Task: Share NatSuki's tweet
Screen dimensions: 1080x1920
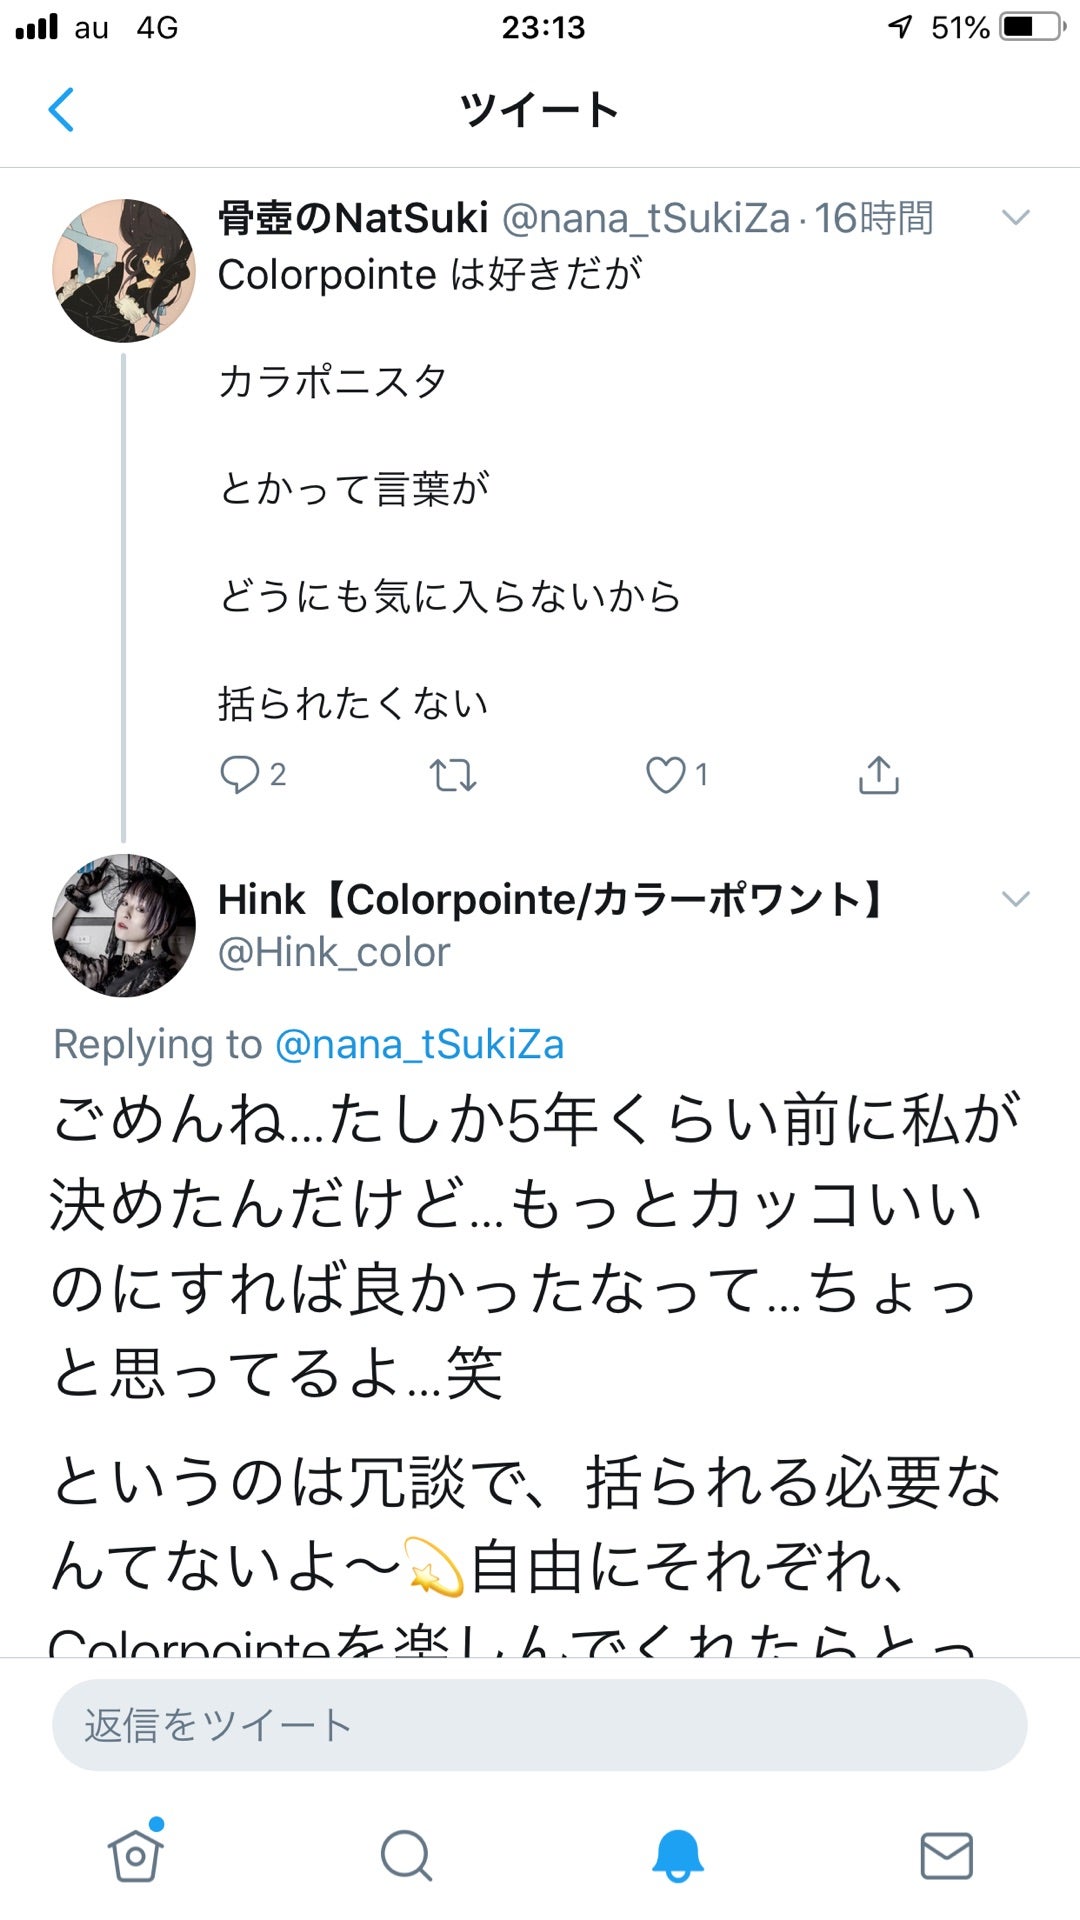Action: pos(879,775)
